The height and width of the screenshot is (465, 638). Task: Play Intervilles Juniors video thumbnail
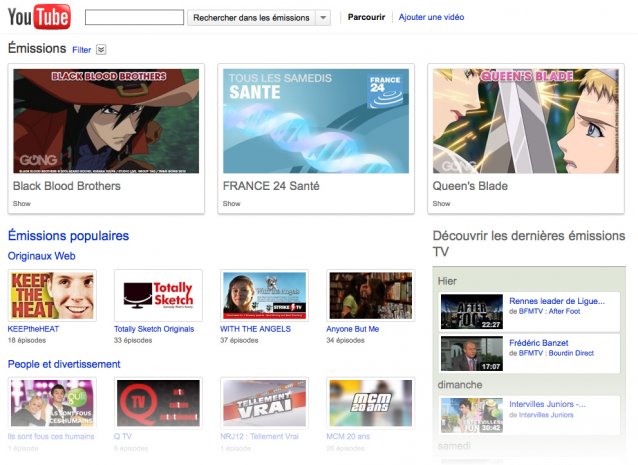point(472,415)
